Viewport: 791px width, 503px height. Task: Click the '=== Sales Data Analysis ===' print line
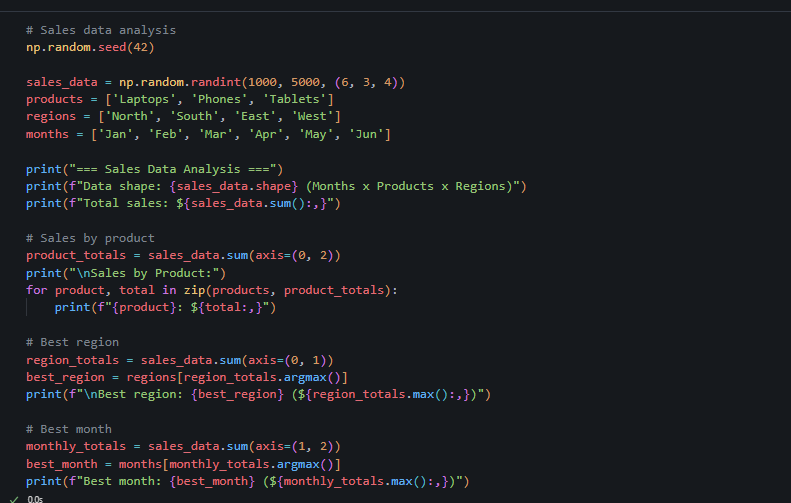click(x=154, y=169)
